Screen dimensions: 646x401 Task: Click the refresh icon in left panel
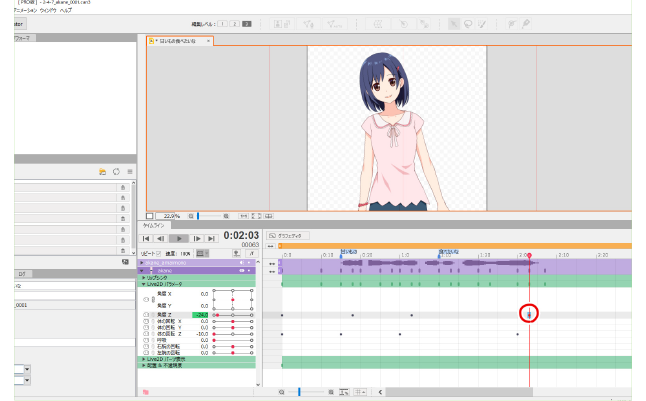(116, 172)
